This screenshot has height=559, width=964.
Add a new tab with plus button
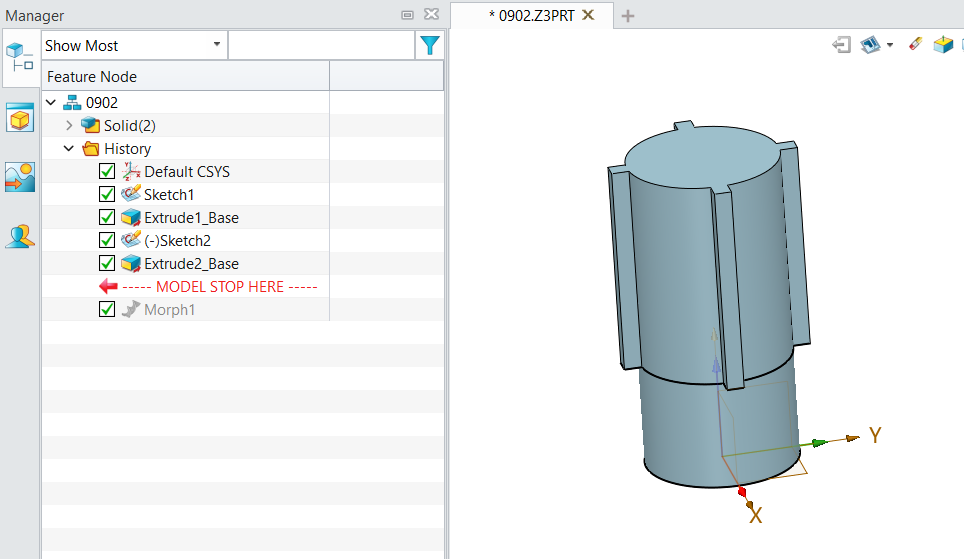click(628, 15)
